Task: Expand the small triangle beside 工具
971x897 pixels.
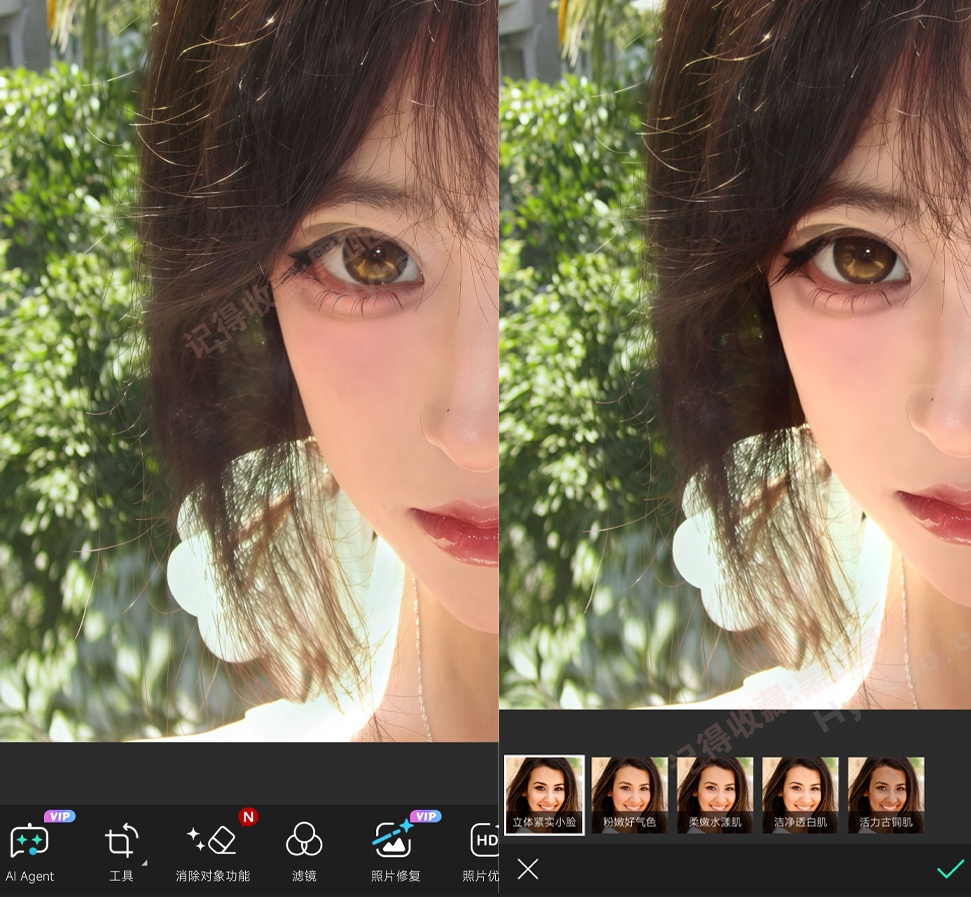Action: (x=144, y=862)
